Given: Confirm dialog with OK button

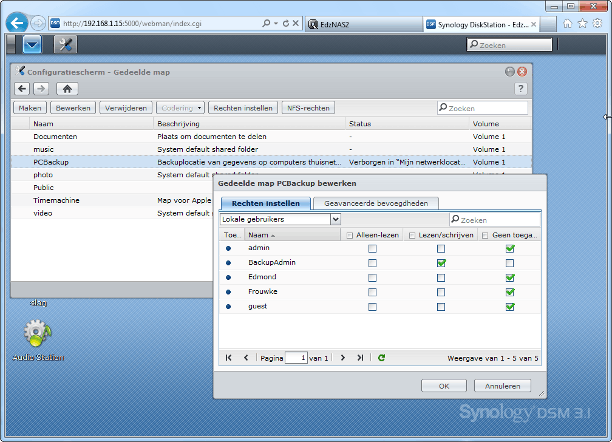Looking at the screenshot, I should pyautogui.click(x=444, y=386).
